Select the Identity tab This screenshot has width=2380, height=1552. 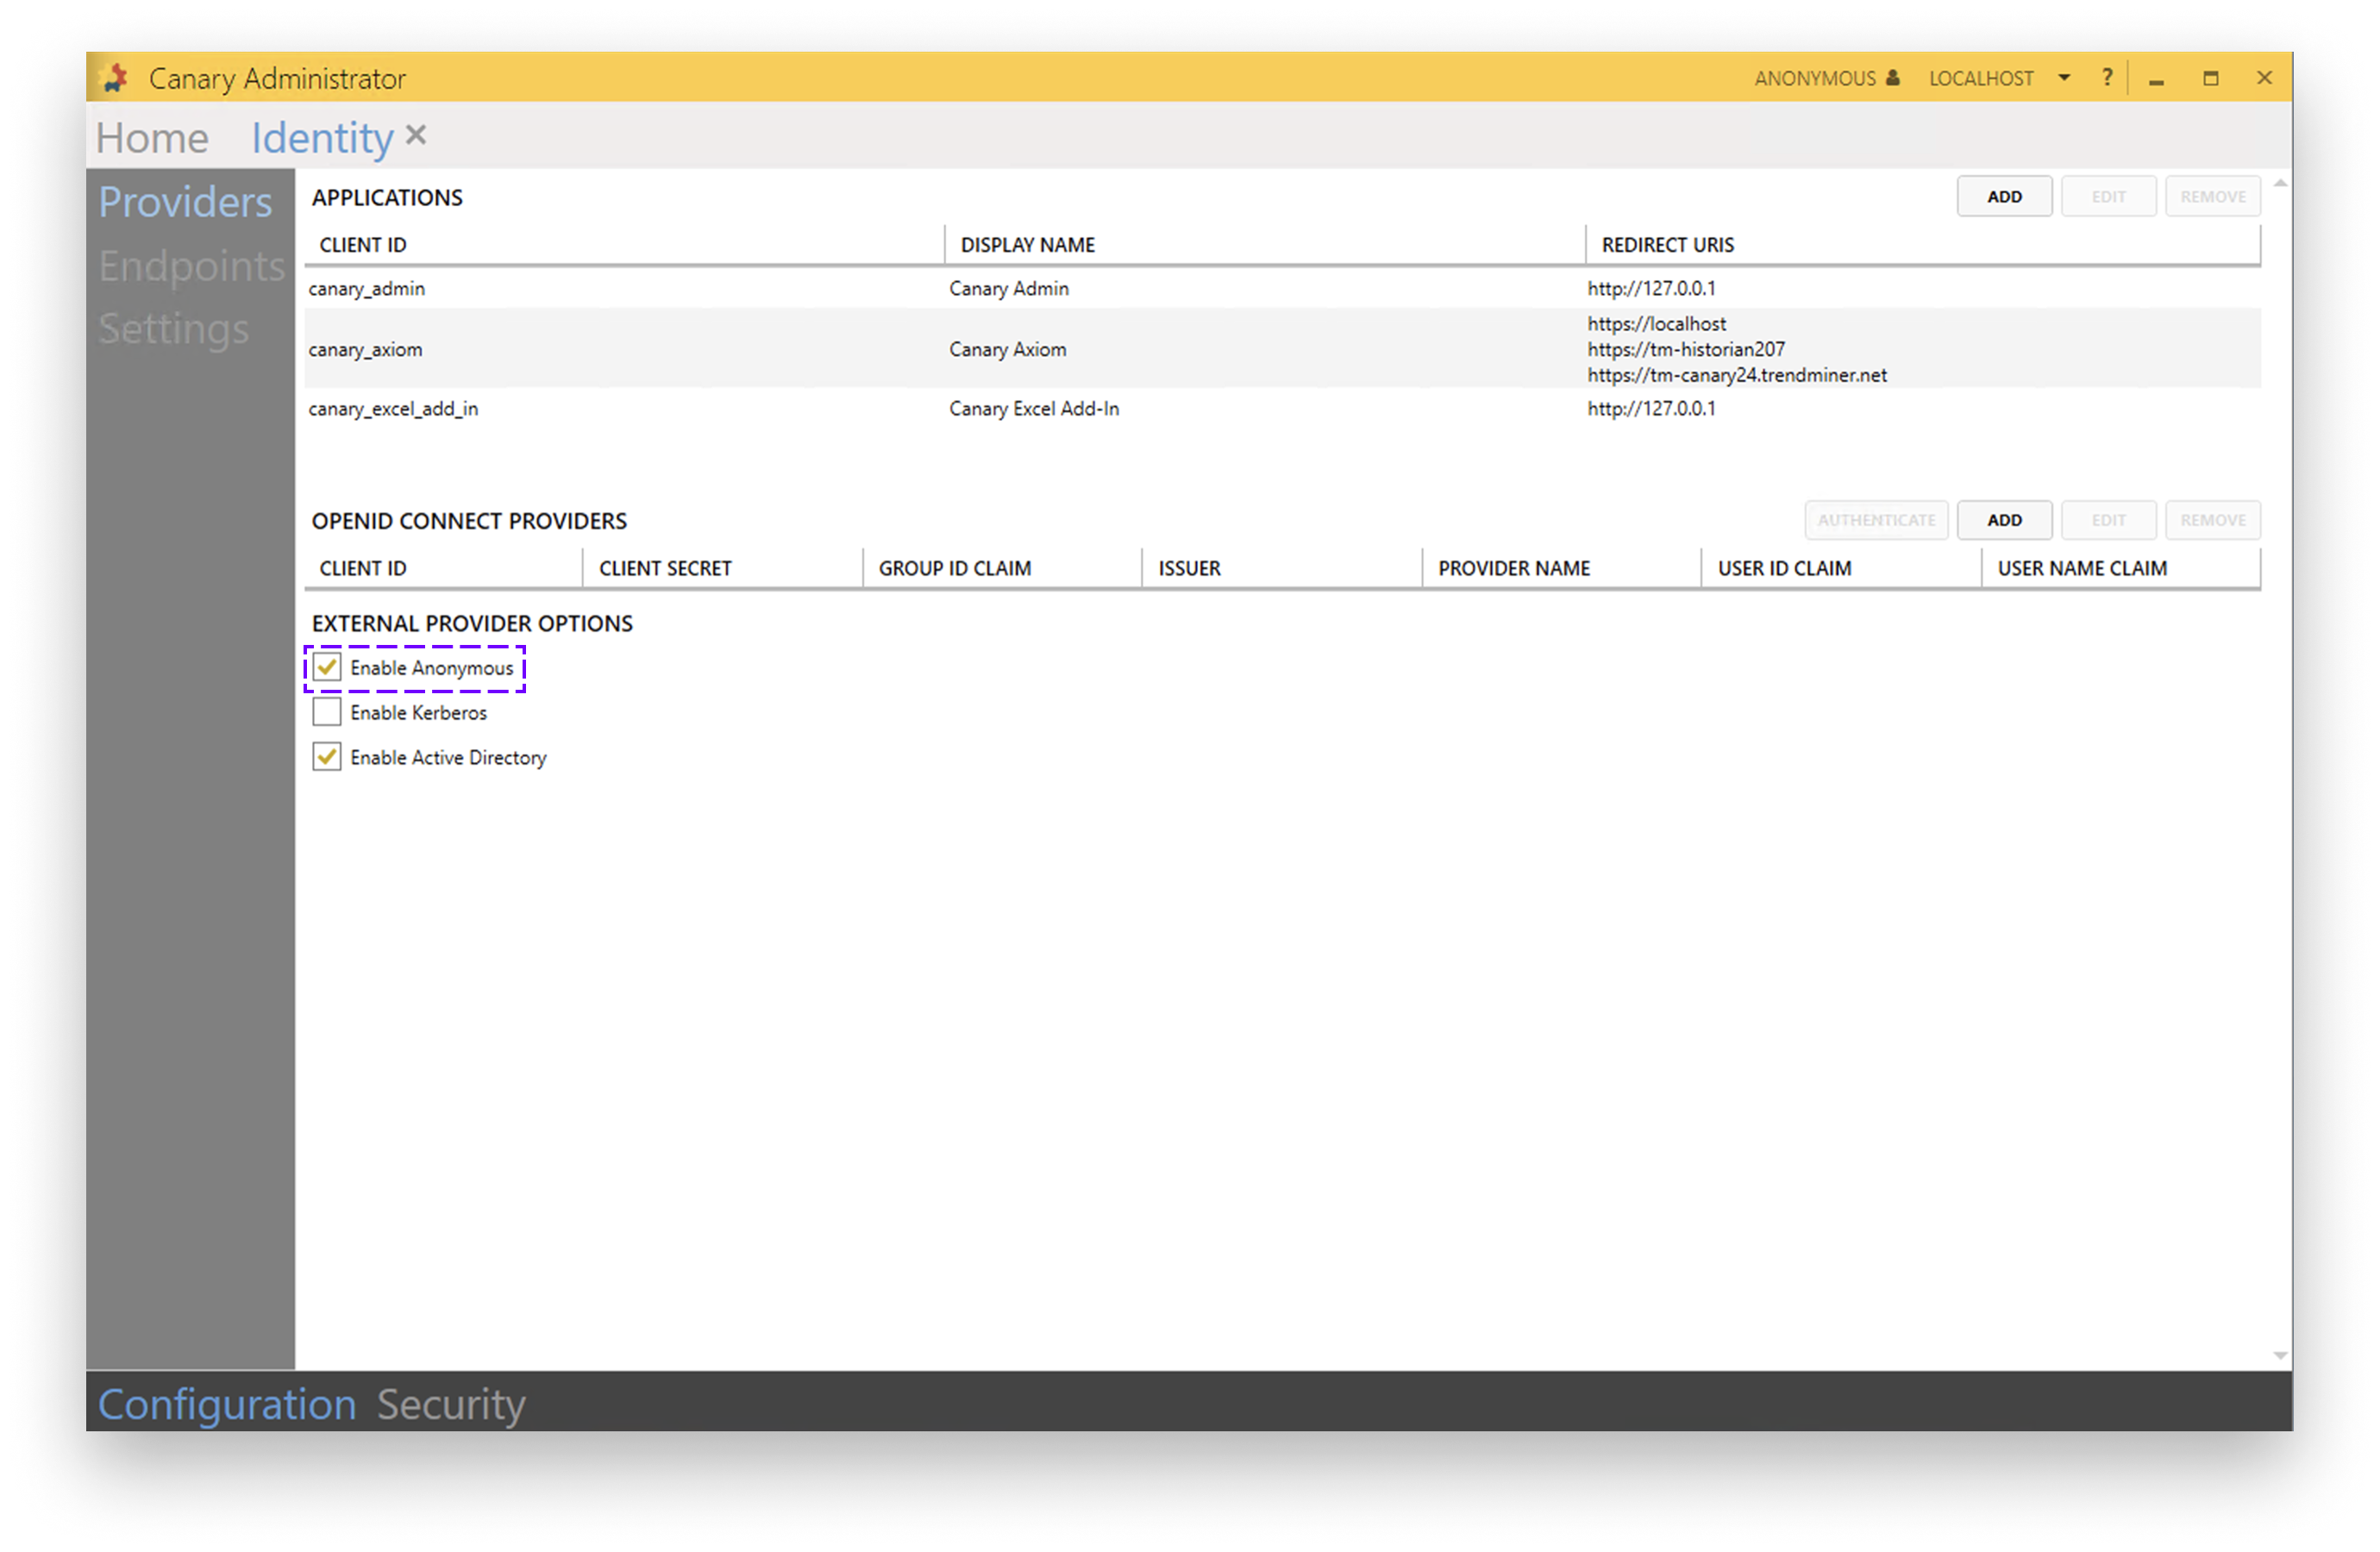tap(322, 137)
